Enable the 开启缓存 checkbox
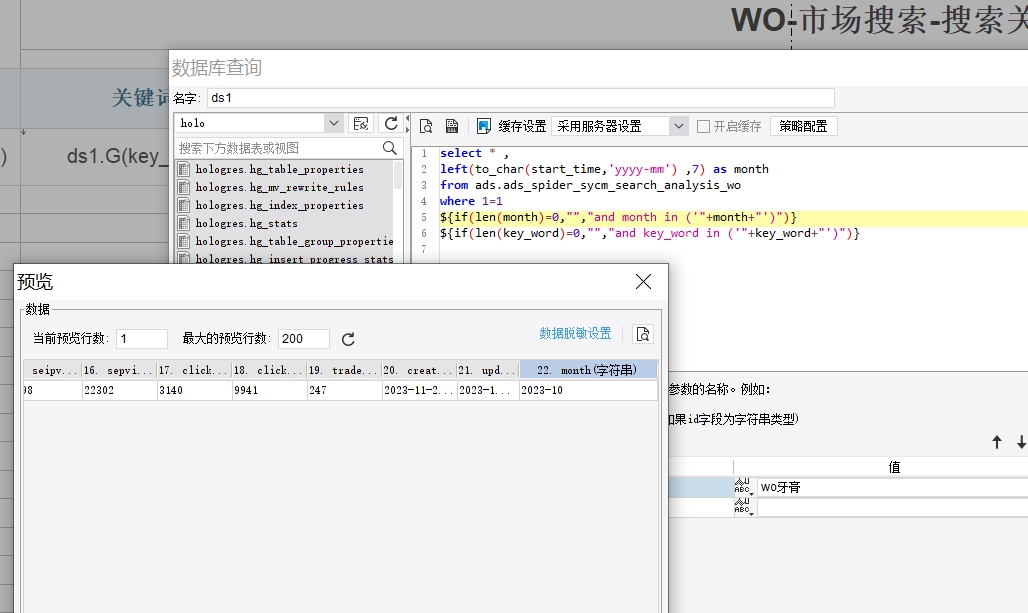The image size is (1028, 613). (703, 127)
